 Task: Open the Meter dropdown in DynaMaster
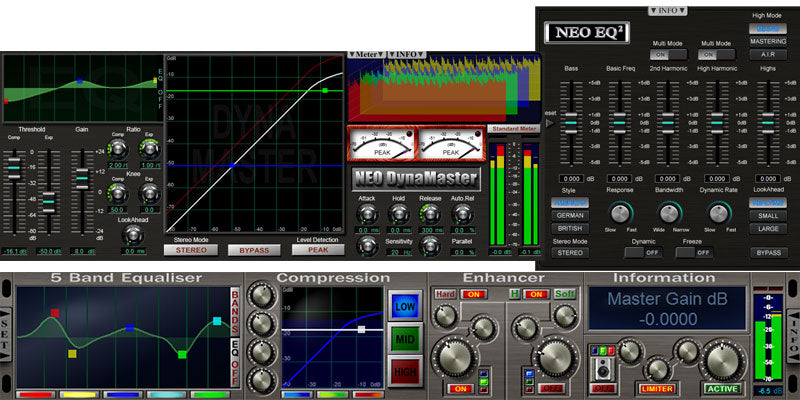point(366,54)
